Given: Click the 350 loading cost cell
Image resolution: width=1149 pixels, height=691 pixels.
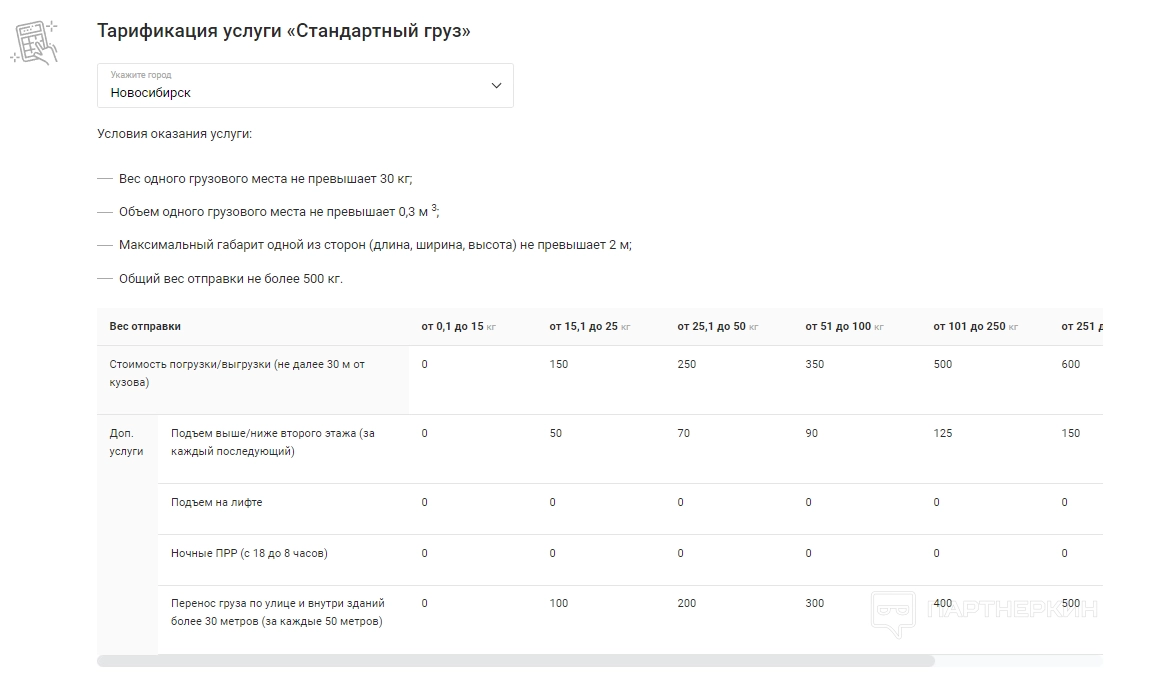Looking at the screenshot, I should [815, 364].
